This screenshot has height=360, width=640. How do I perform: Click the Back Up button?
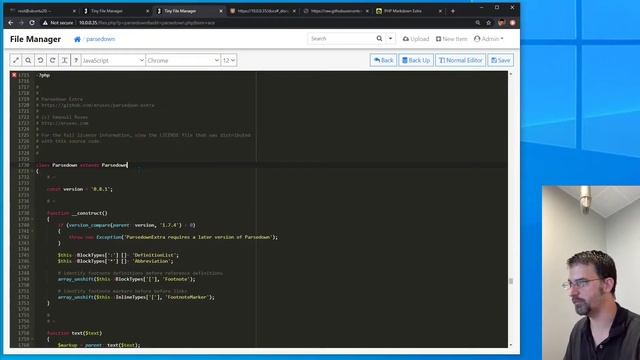416,60
